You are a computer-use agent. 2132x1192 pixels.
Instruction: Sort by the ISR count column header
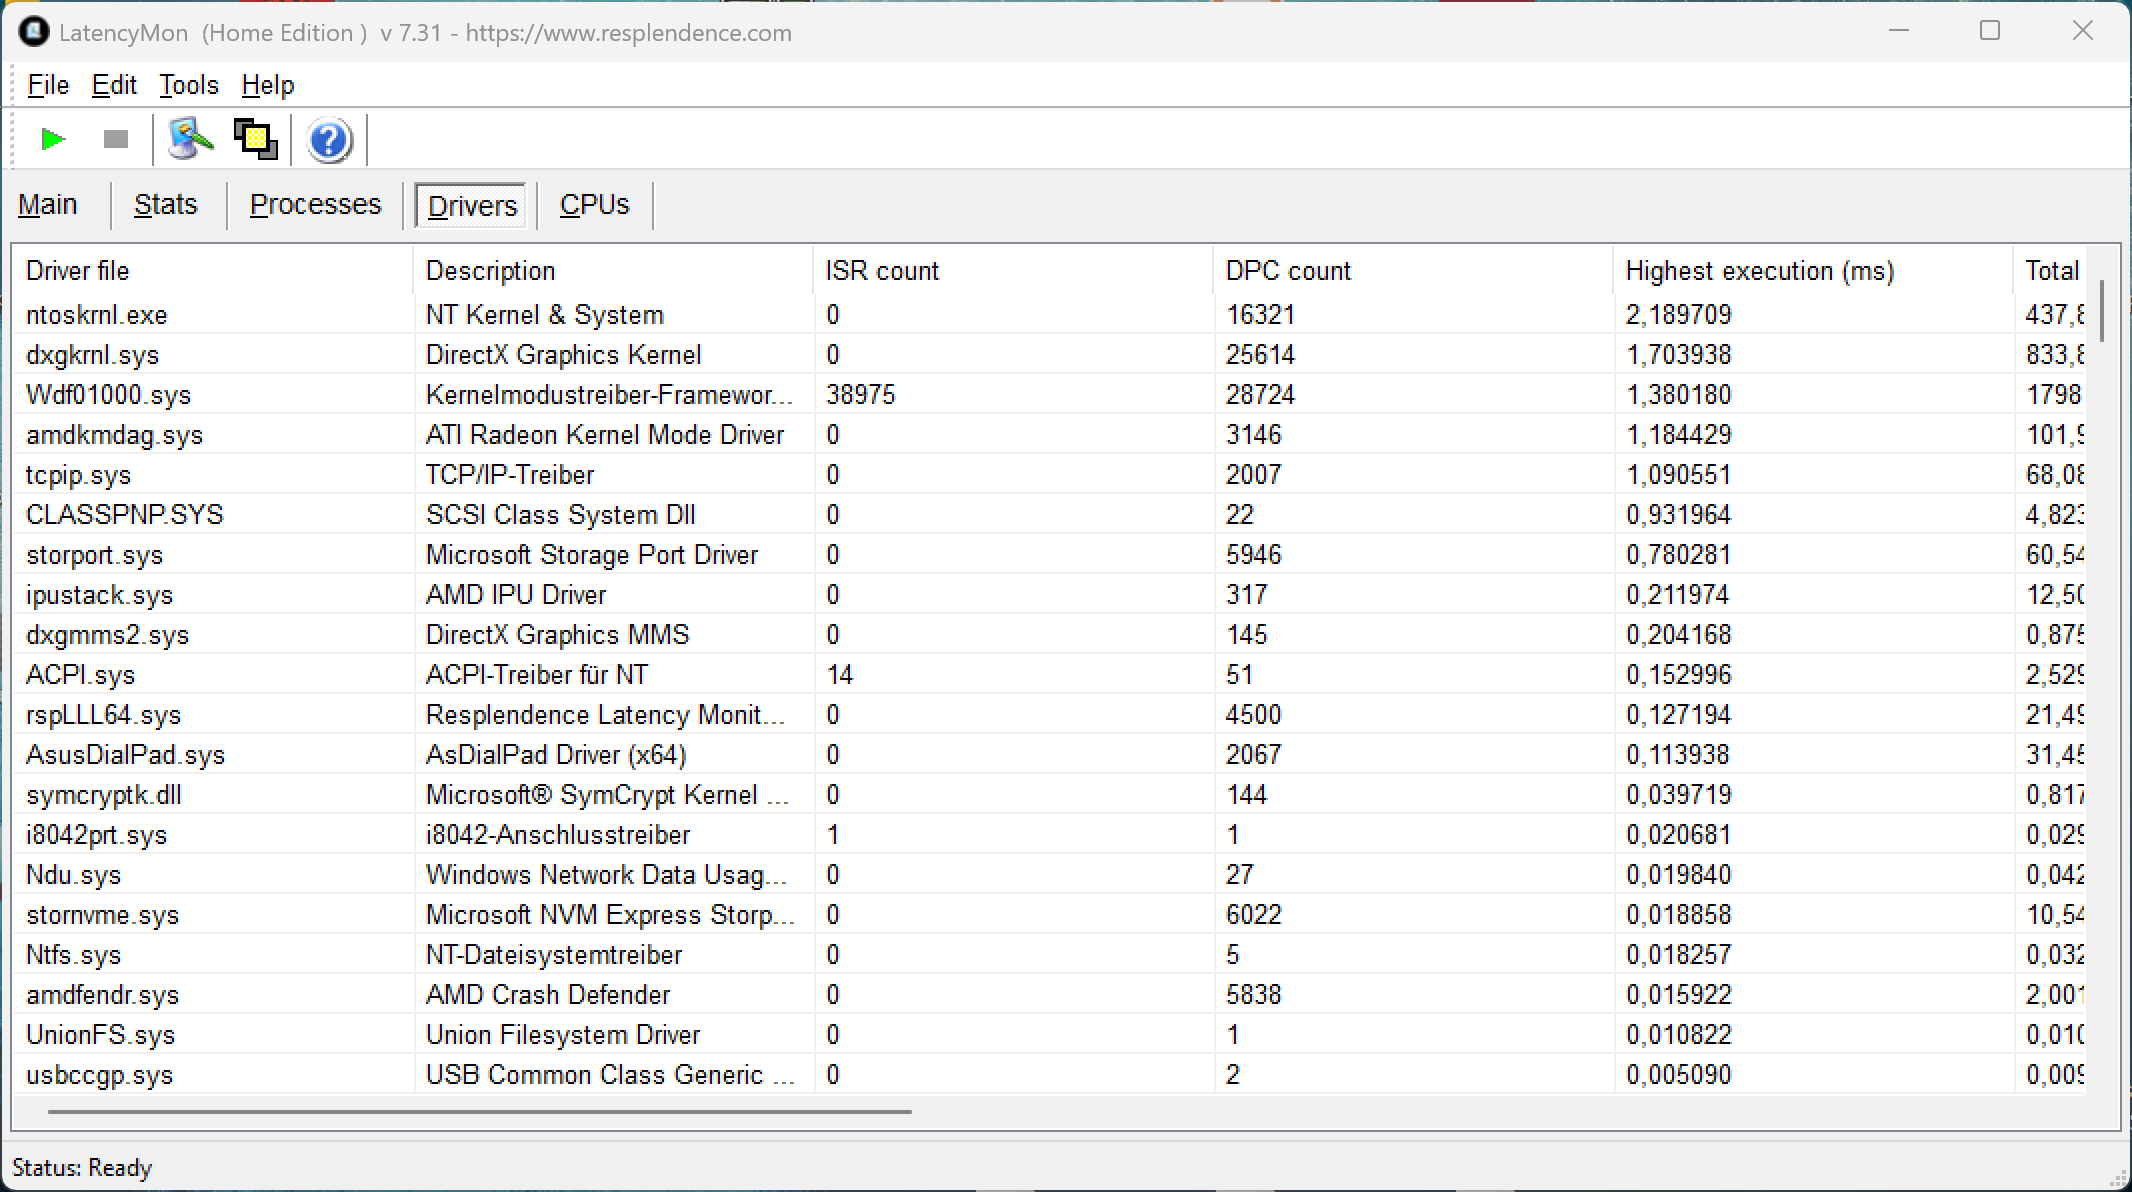[x=881, y=271]
